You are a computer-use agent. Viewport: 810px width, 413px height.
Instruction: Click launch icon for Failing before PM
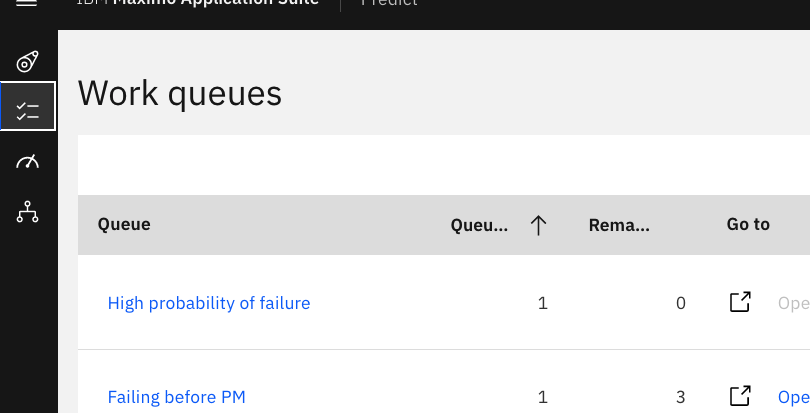coord(740,396)
